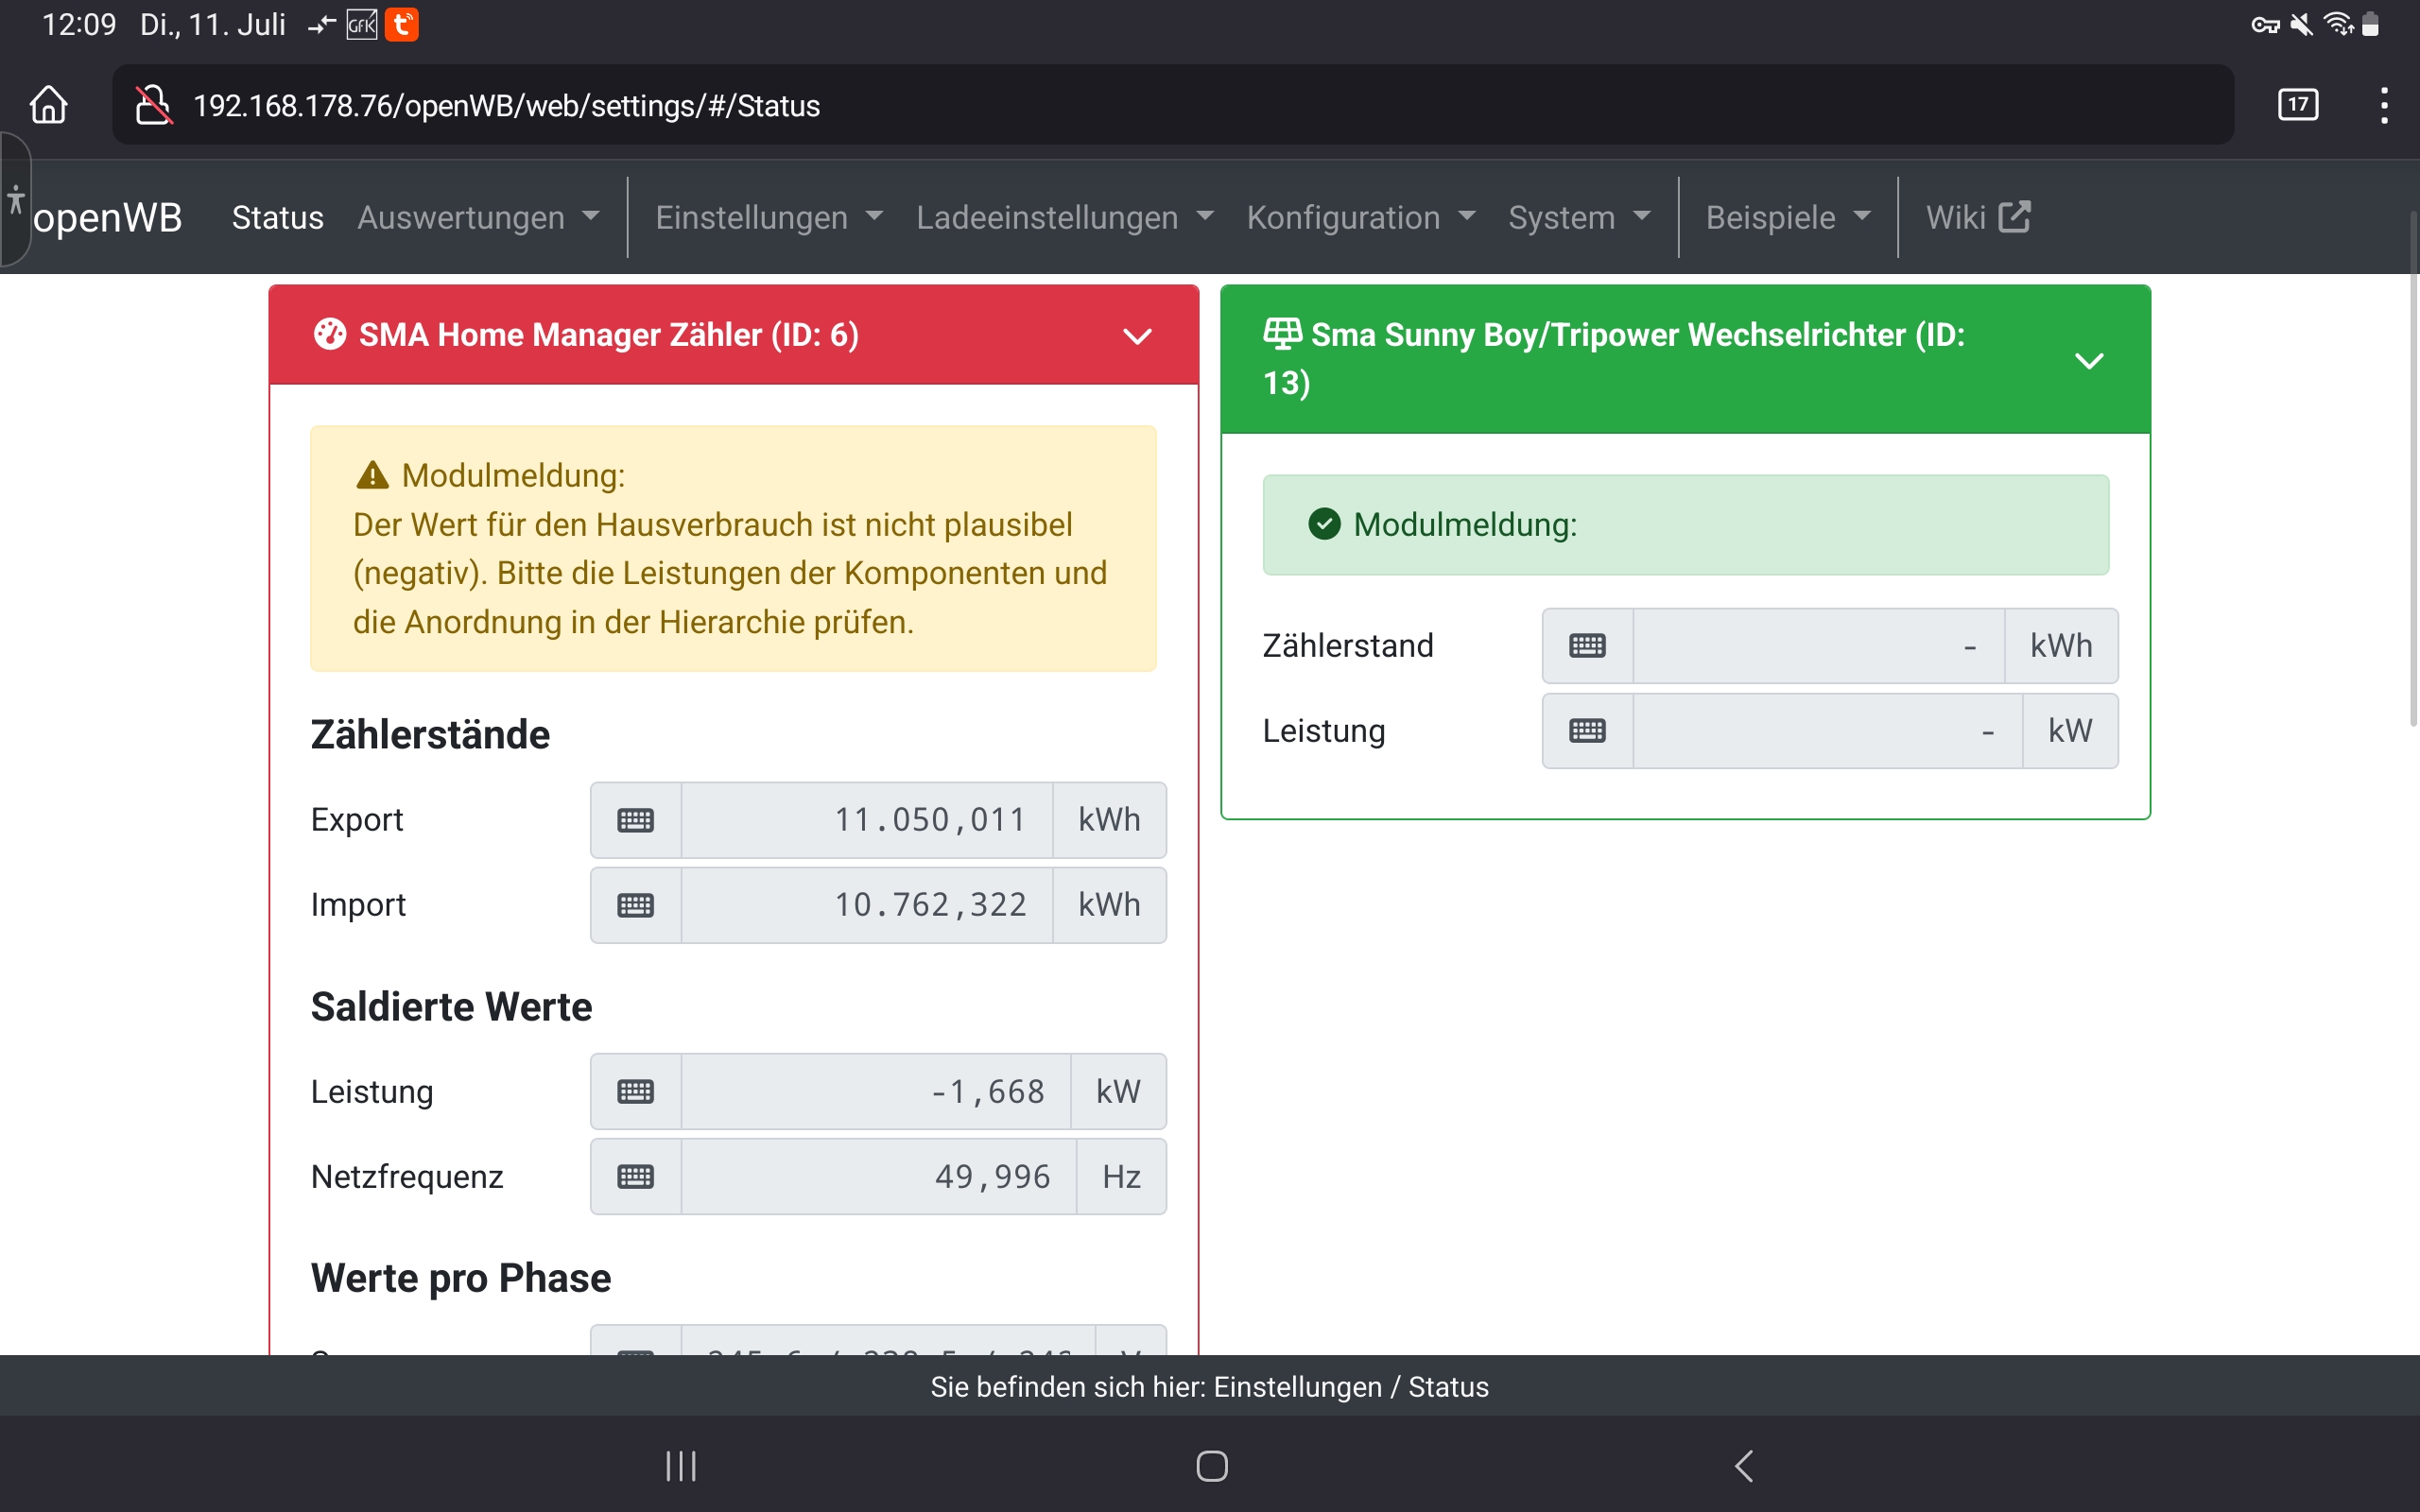The height and width of the screenshot is (1512, 2420).
Task: Click the keyboard icon beside Export value
Action: pyautogui.click(x=636, y=820)
